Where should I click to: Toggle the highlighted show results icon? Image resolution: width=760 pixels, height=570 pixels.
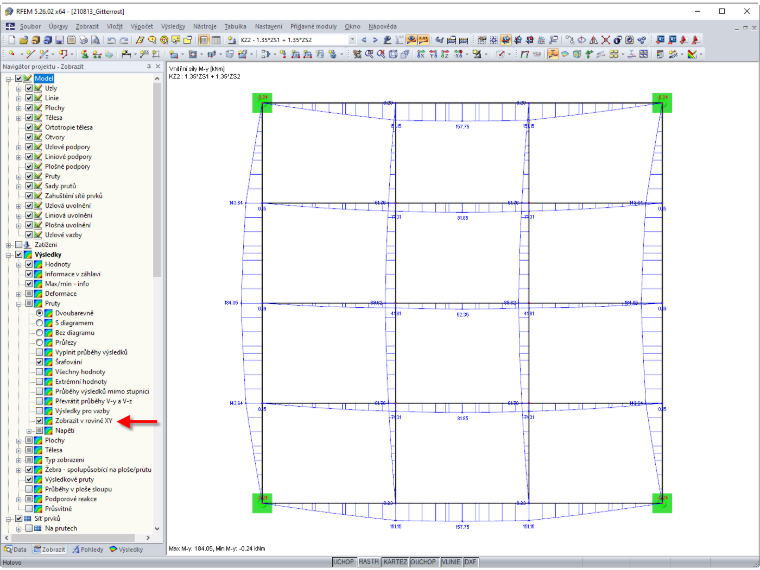click(412, 40)
